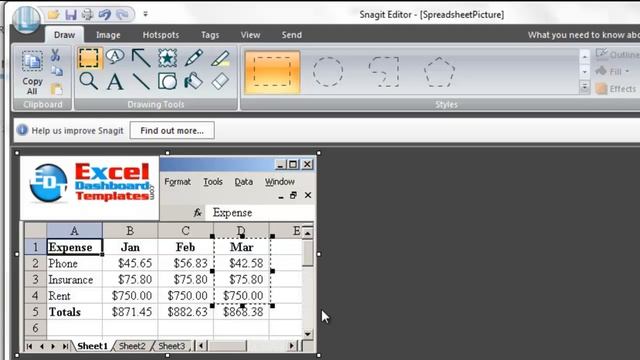Expand the full Styles gallery
640x360 pixels.
click(x=584, y=87)
